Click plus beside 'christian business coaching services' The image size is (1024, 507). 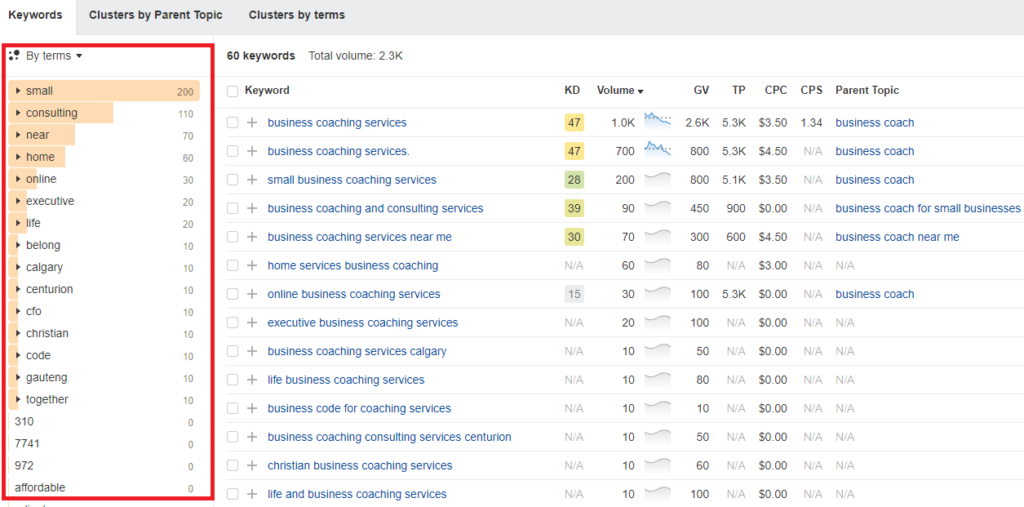(x=252, y=466)
